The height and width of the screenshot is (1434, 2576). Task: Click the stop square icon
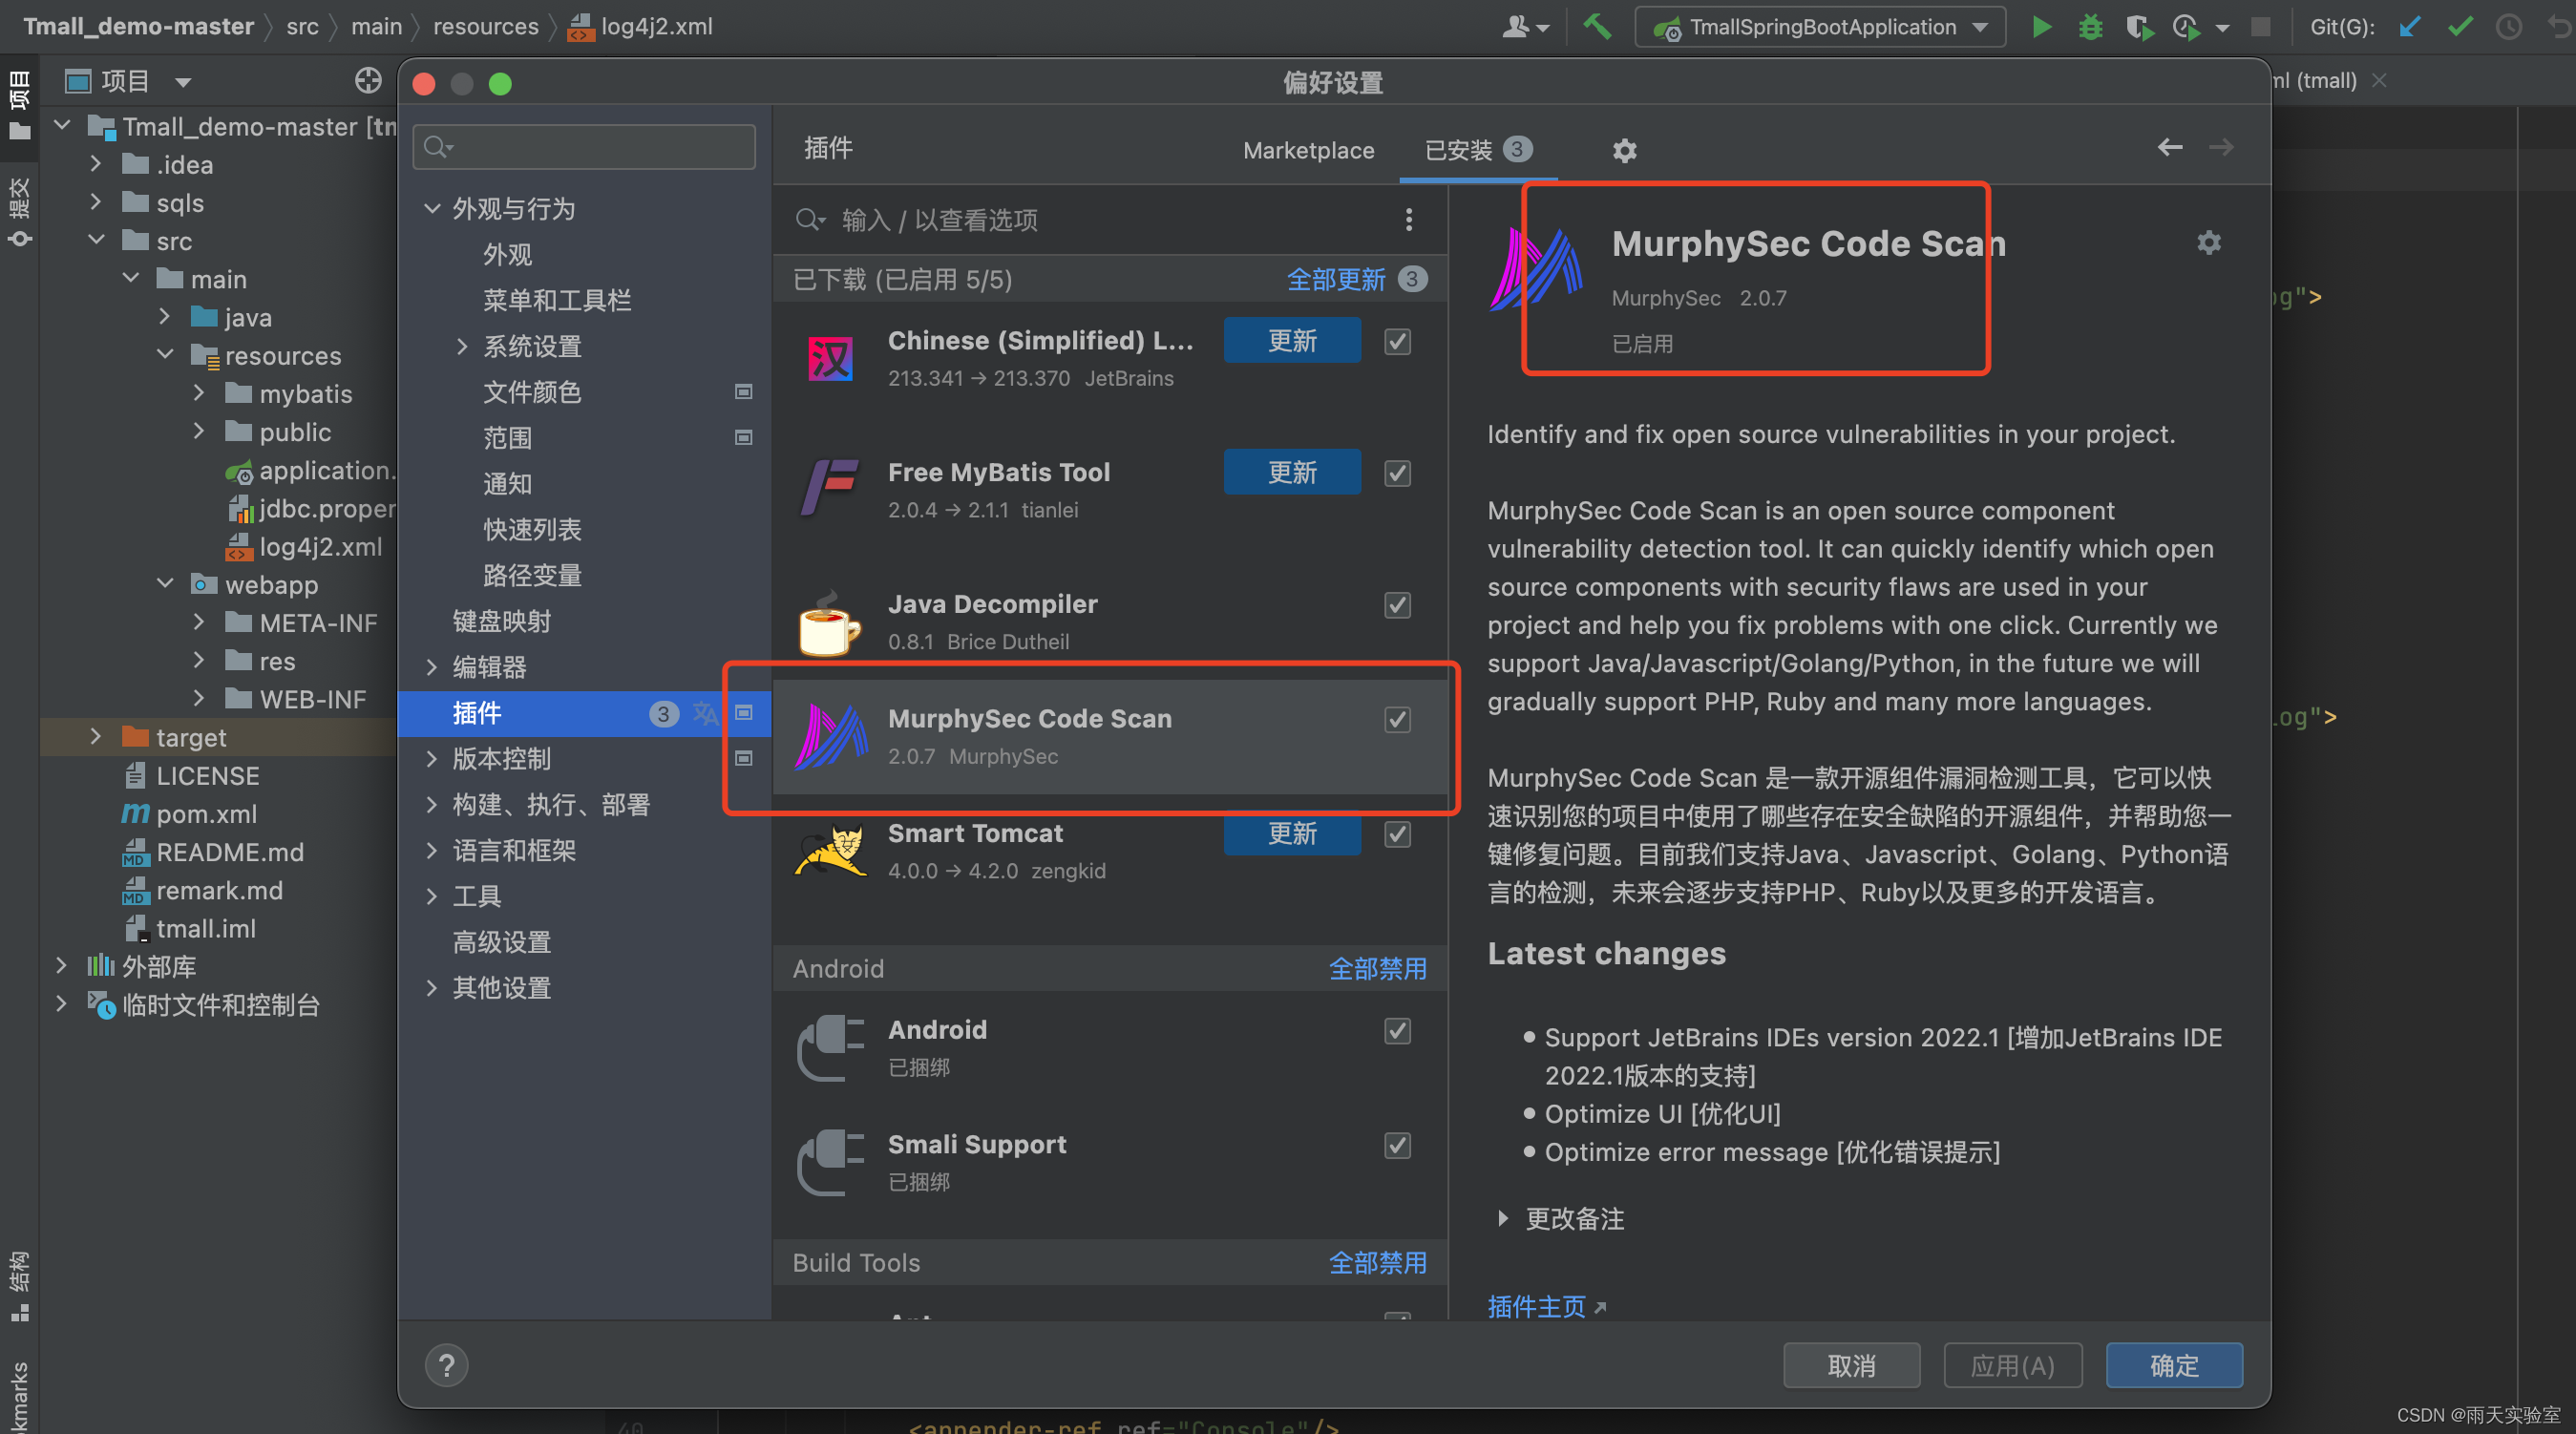tap(2260, 27)
